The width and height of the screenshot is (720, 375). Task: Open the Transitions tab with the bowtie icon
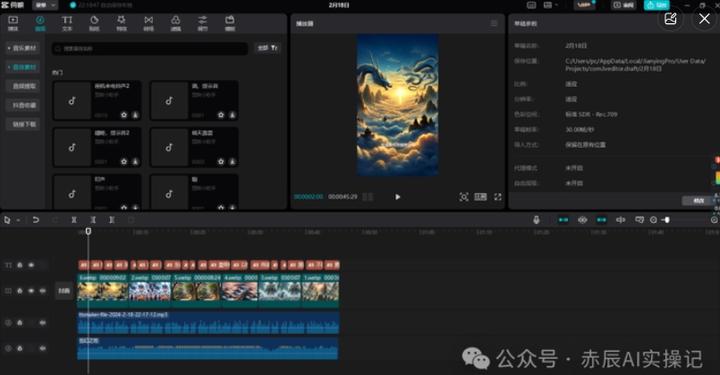148,23
